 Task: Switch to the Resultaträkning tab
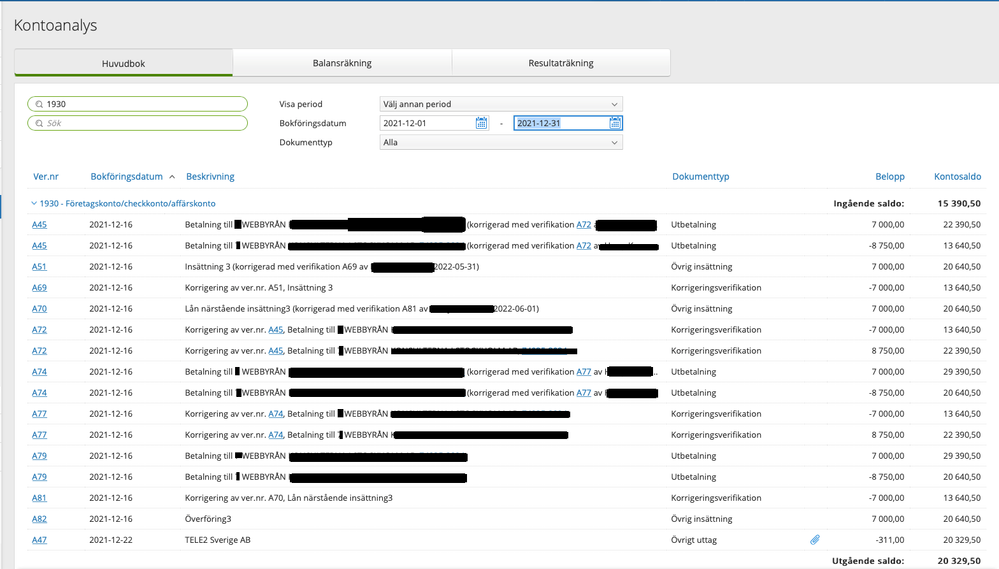click(560, 63)
